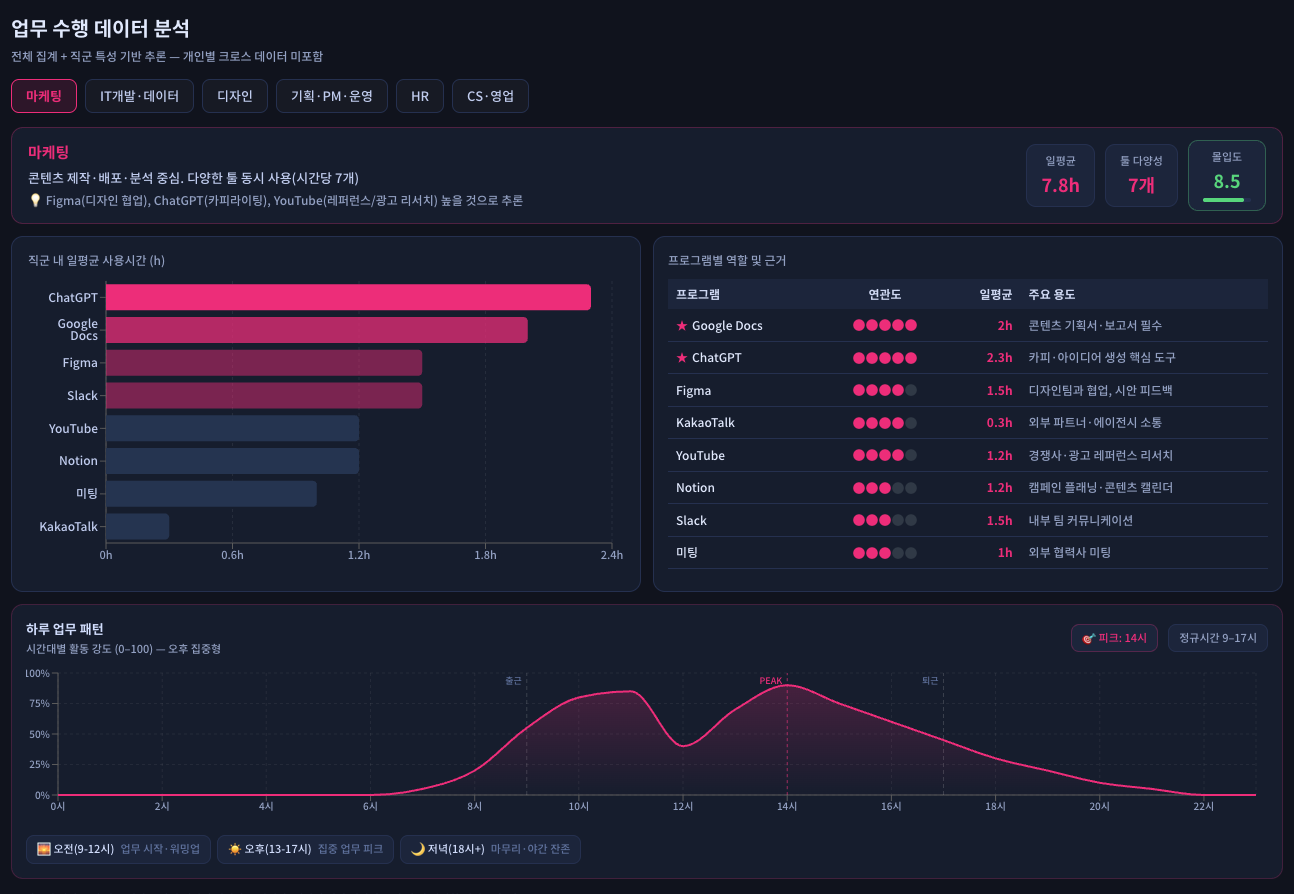1294x894 pixels.
Task: Click the 몰입도 8.5 score card
Action: (x=1226, y=175)
